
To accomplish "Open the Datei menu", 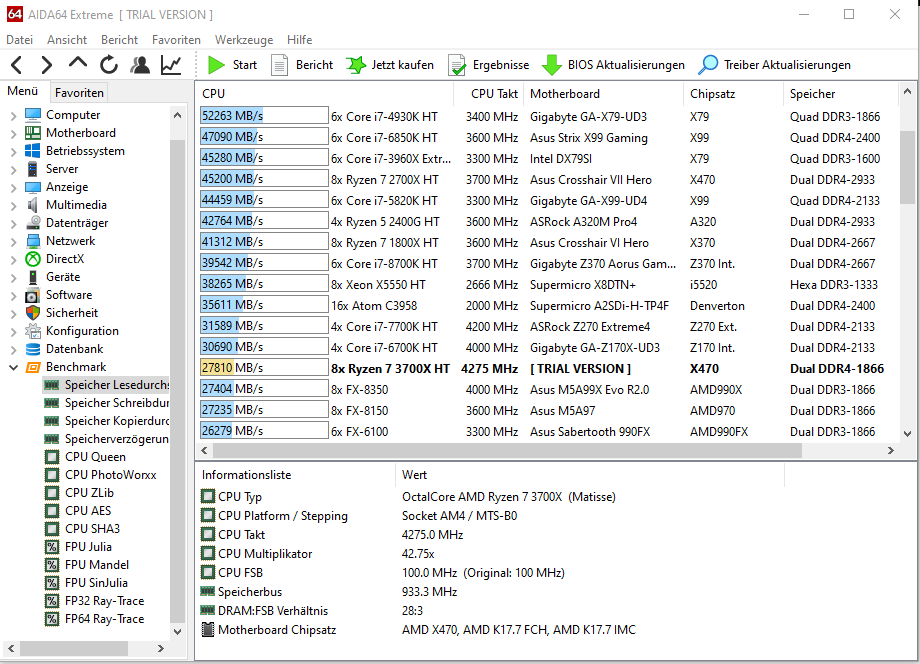I will click(x=19, y=40).
